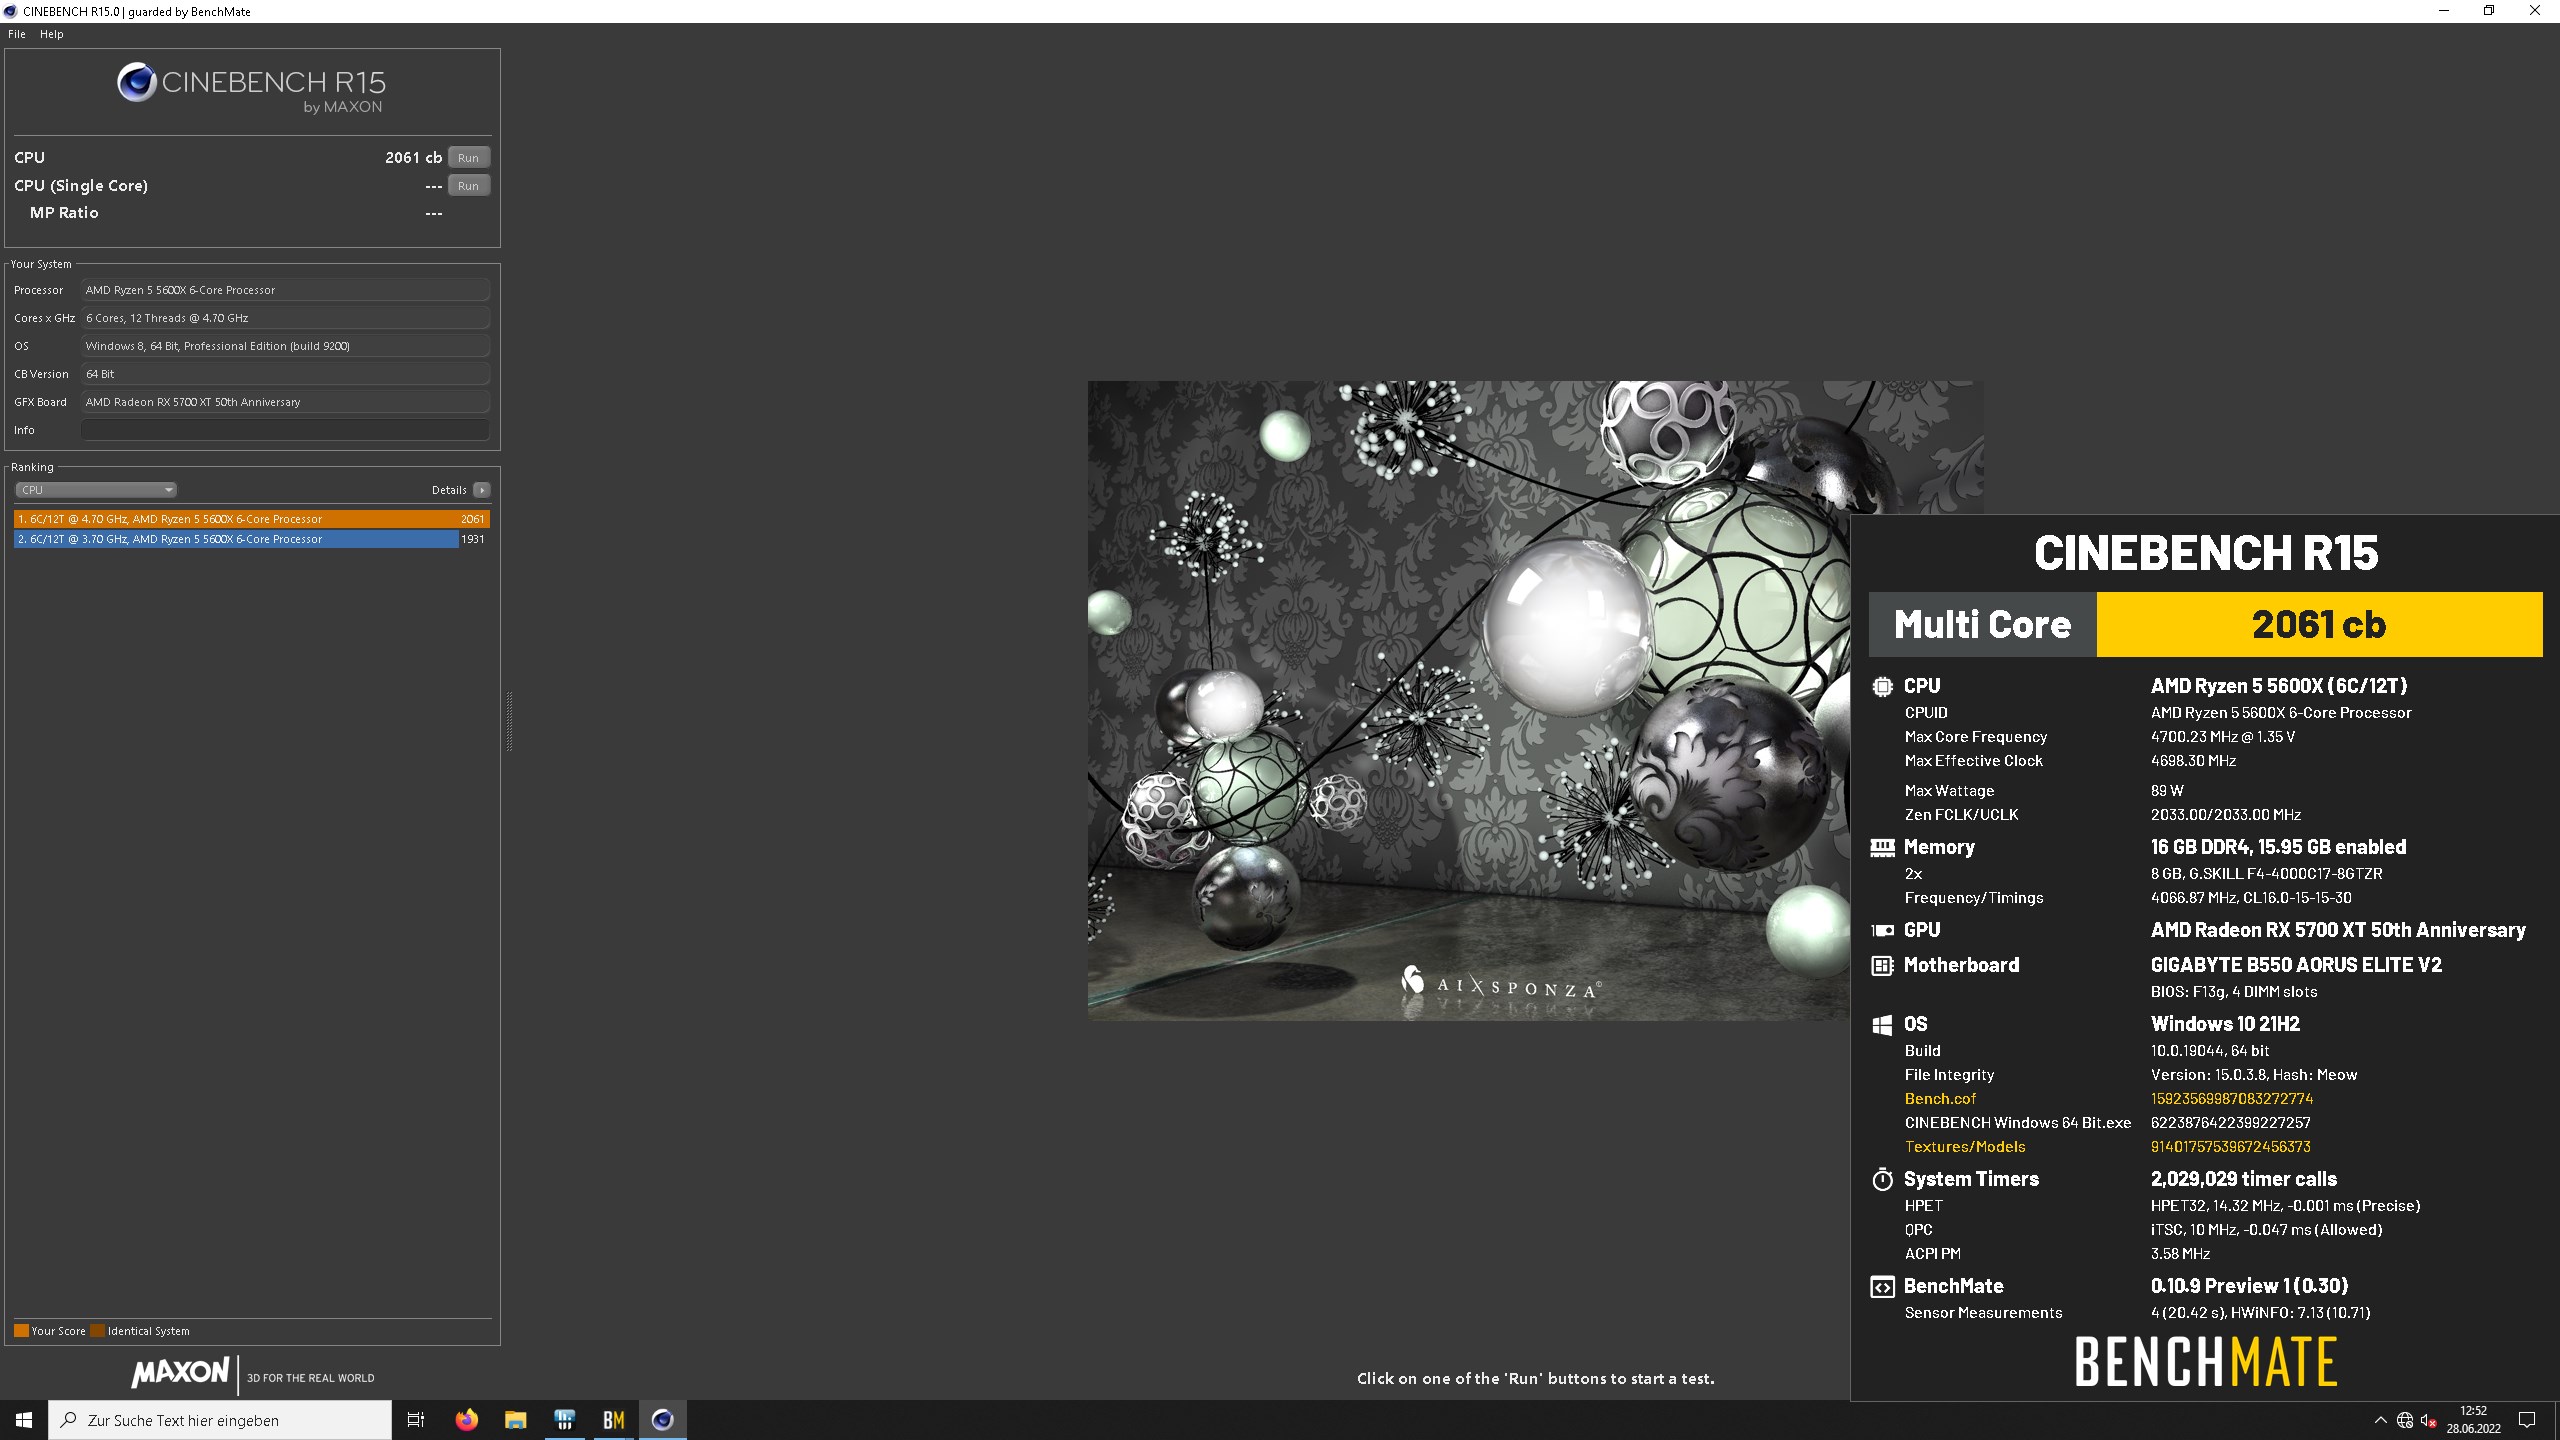Open the Windows notification center
Screen dimensions: 2560x1440
click(2527, 1420)
